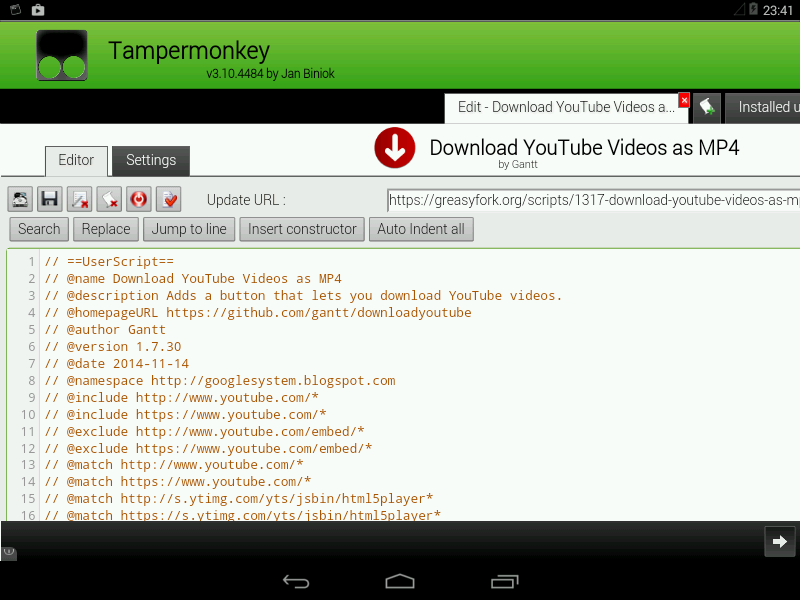Click the @include http://www.youtube.com/* line
800x600 pixels.
[x=182, y=397]
